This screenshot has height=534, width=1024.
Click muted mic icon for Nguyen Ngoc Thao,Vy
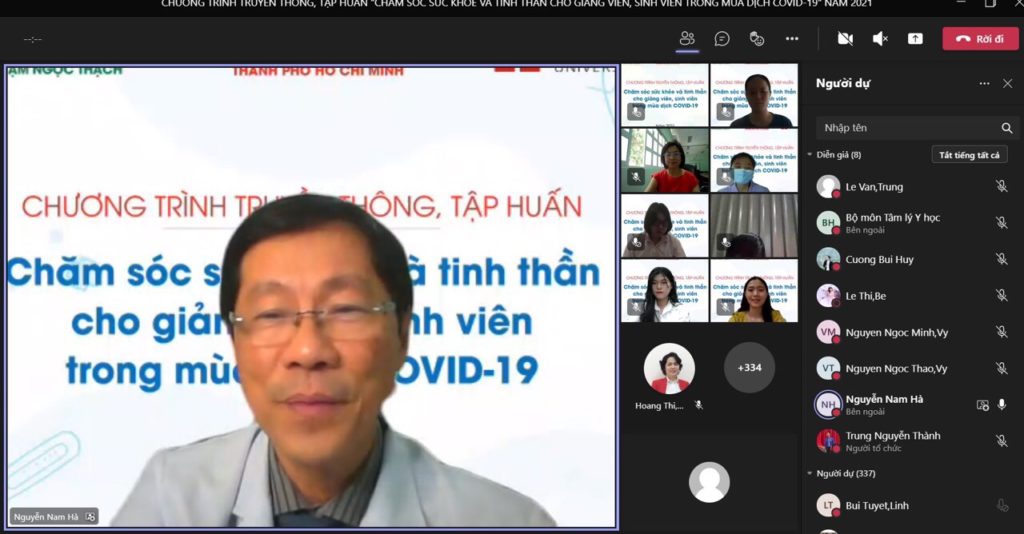coord(1002,368)
